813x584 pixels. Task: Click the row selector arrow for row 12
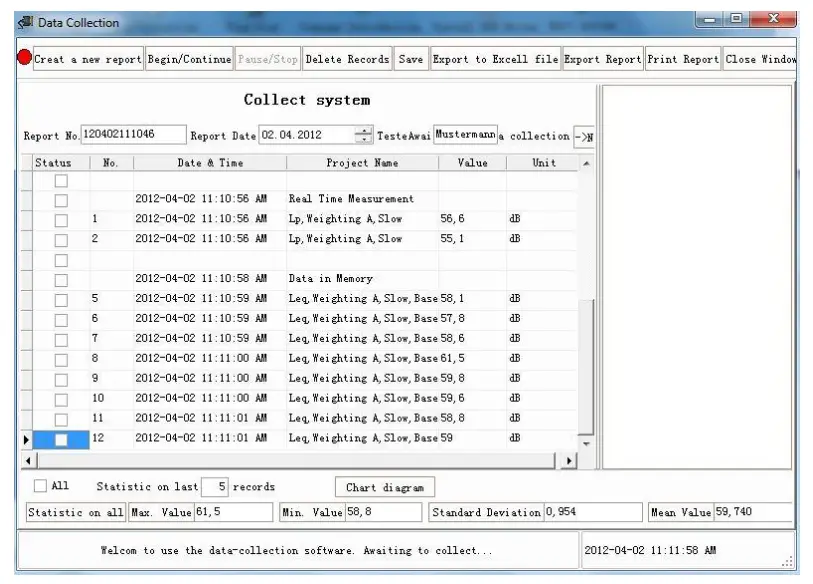(26, 440)
